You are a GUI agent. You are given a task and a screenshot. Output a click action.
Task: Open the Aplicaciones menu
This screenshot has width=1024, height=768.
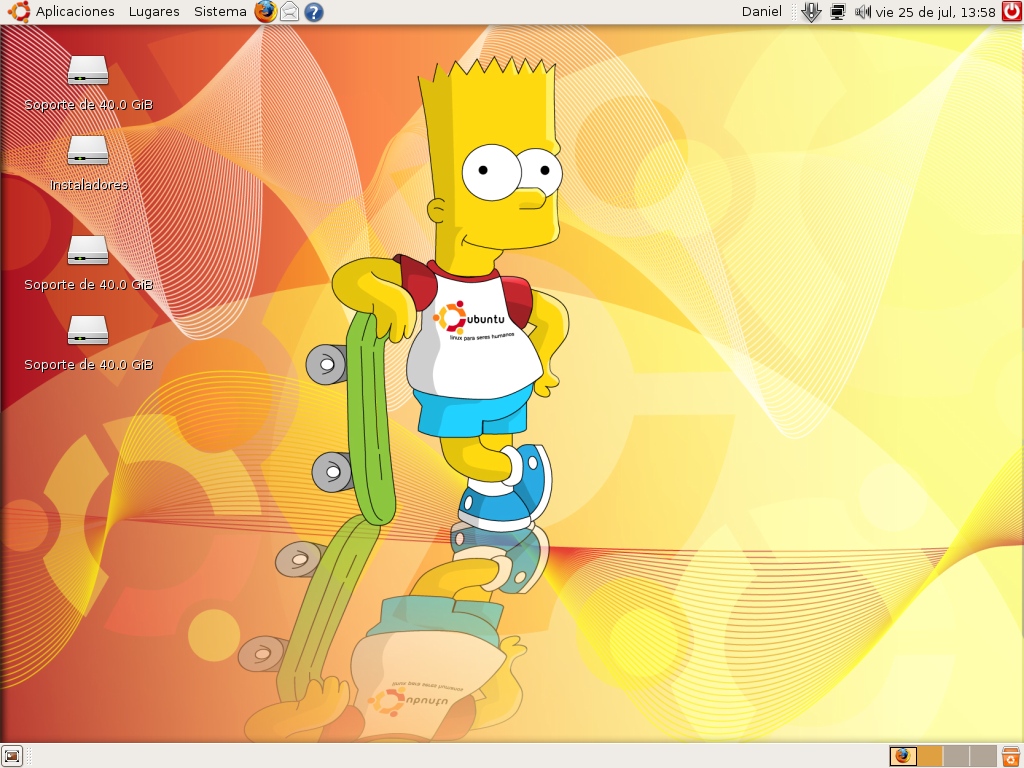pos(62,12)
